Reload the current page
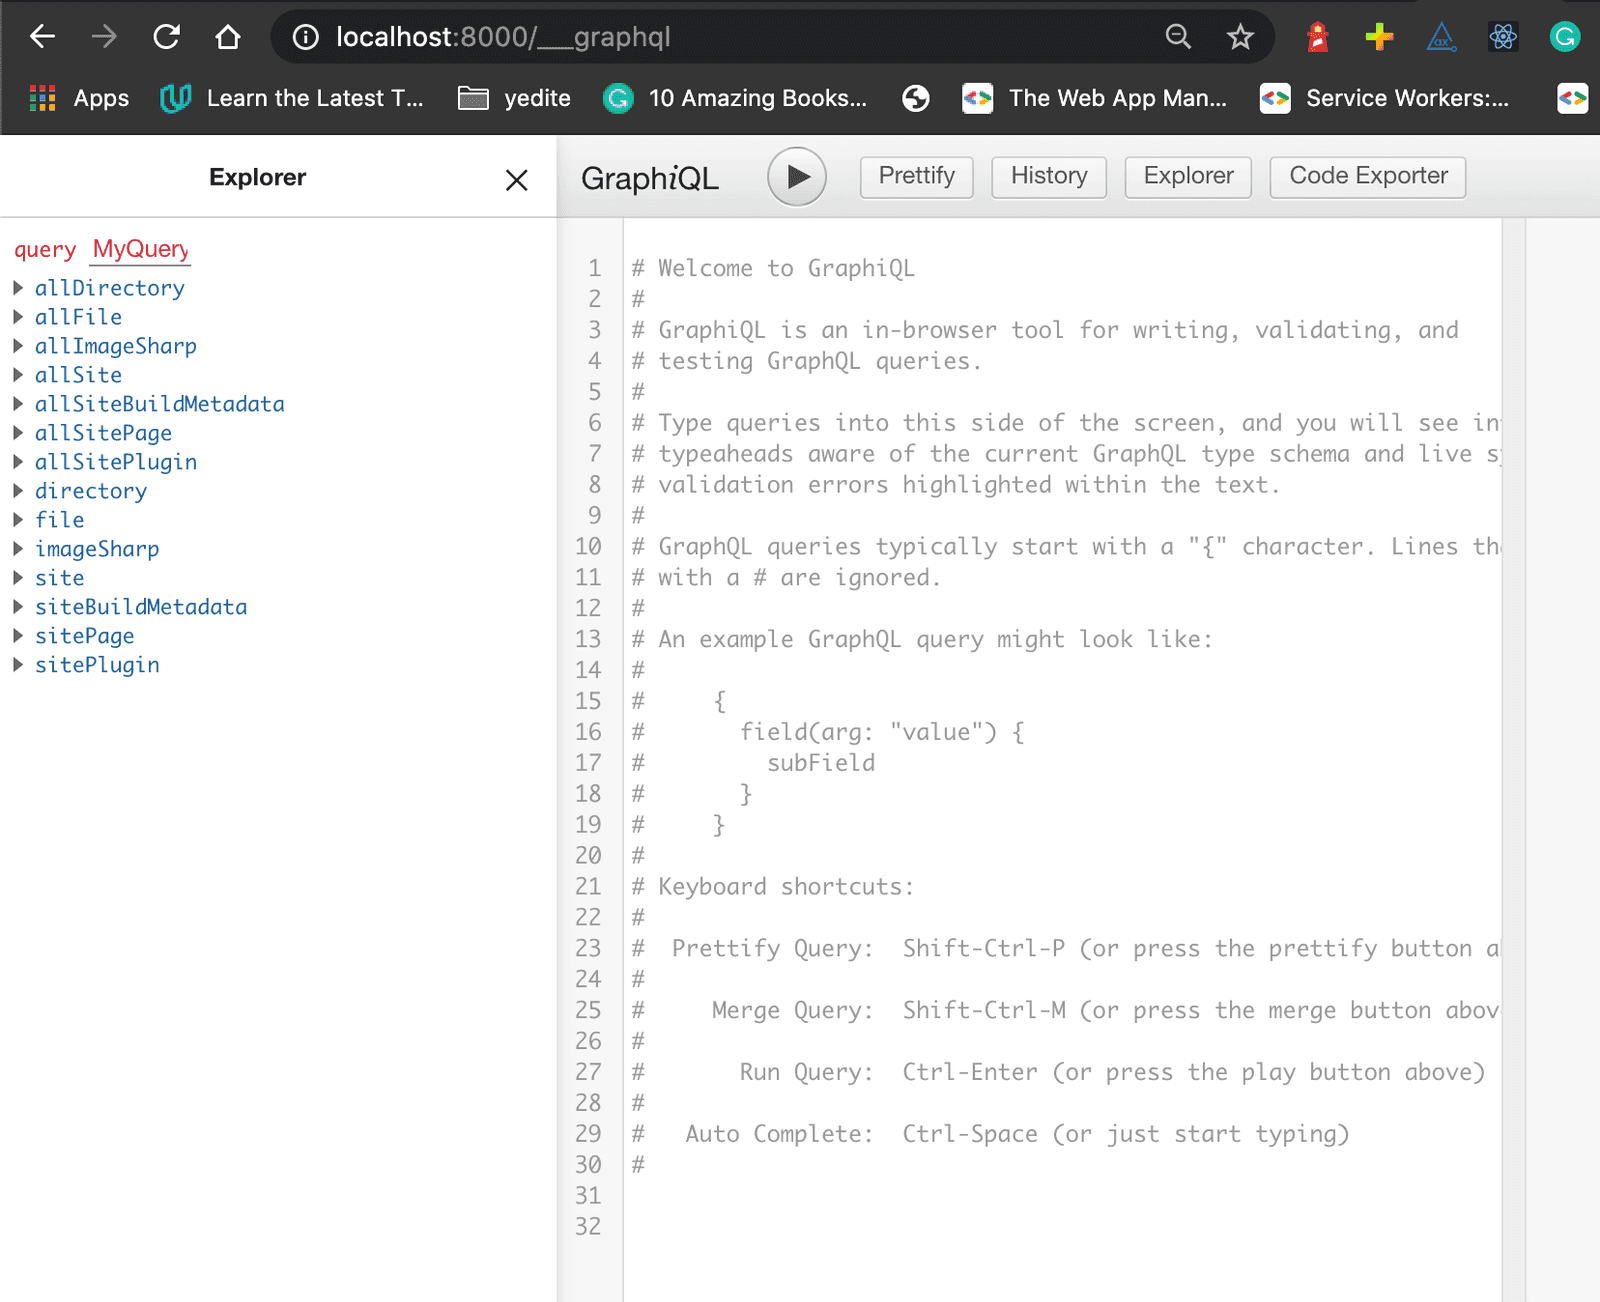 coord(167,37)
